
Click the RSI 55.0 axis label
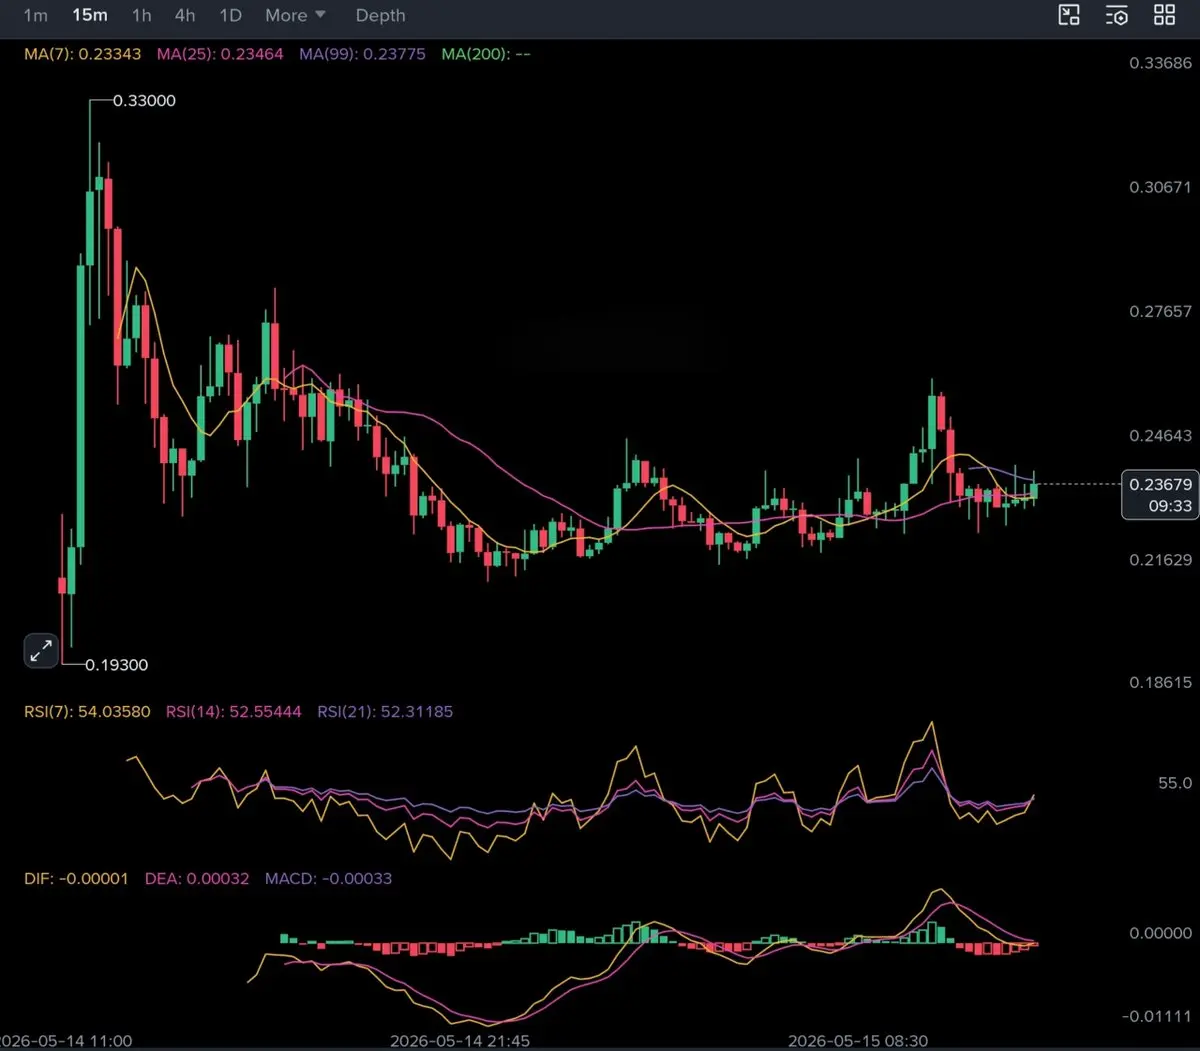1175,783
